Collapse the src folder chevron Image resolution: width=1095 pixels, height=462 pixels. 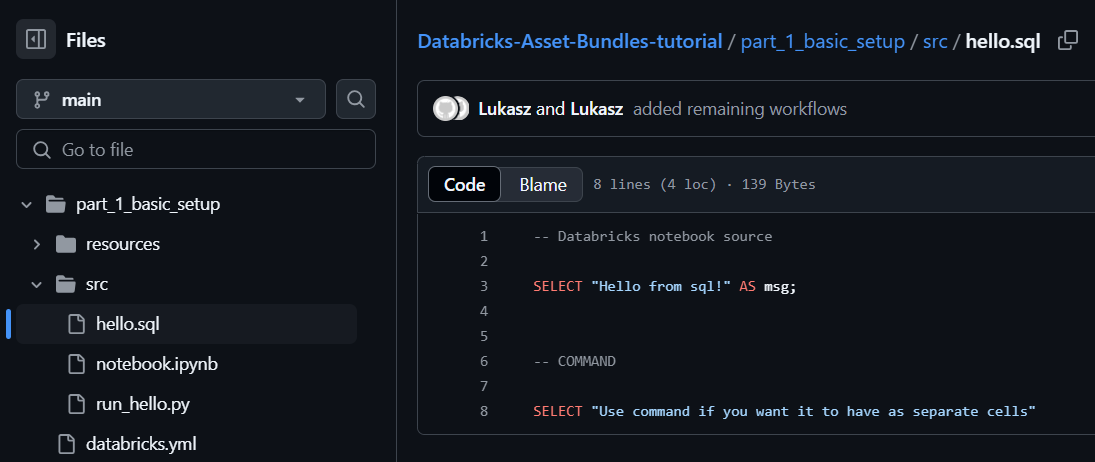coord(37,284)
